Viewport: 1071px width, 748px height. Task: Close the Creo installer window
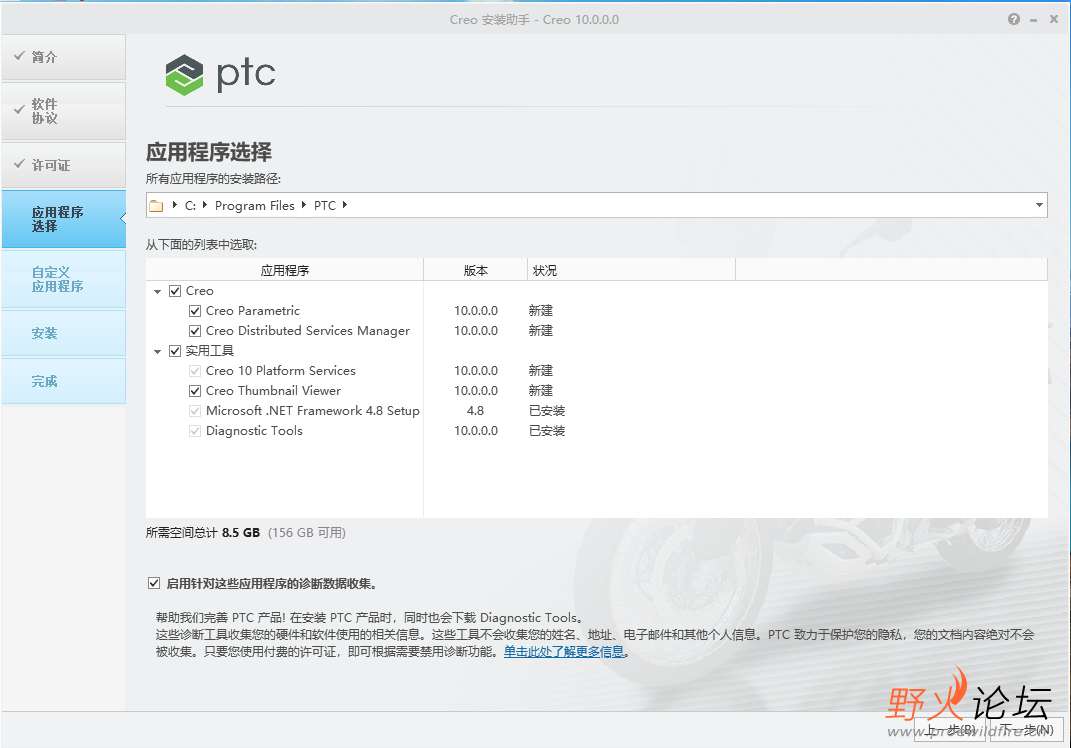[x=1054, y=19]
